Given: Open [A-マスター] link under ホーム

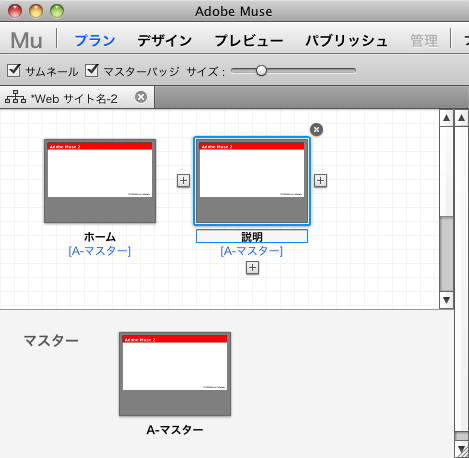Looking at the screenshot, I should coord(99,251).
